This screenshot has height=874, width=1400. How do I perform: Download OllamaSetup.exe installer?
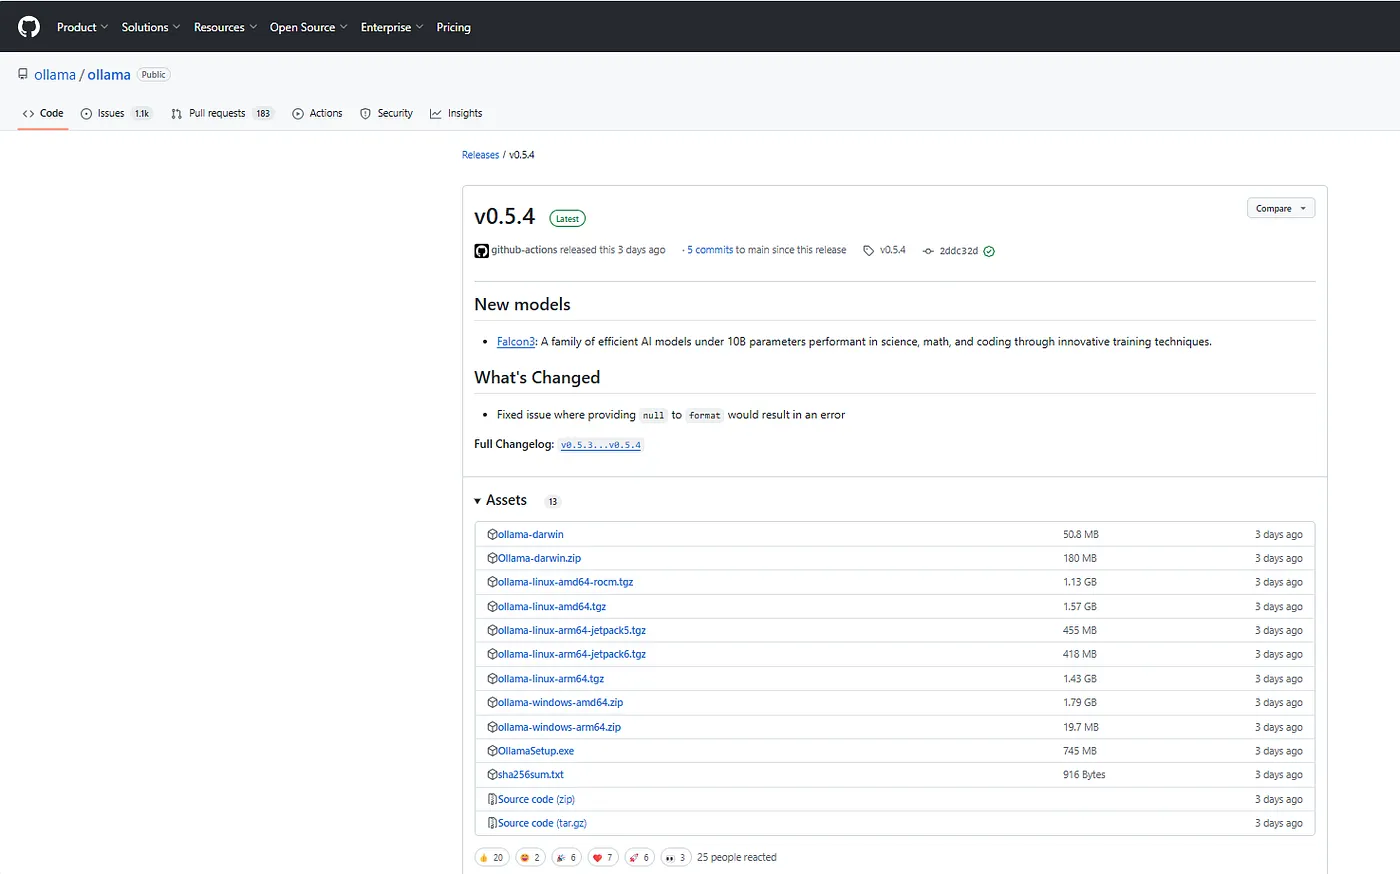pos(536,751)
